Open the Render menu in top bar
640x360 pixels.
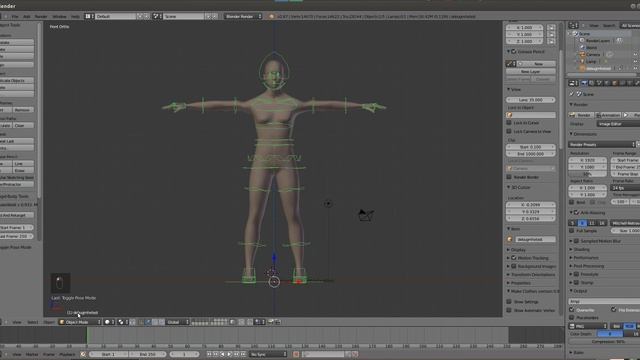(x=41, y=17)
